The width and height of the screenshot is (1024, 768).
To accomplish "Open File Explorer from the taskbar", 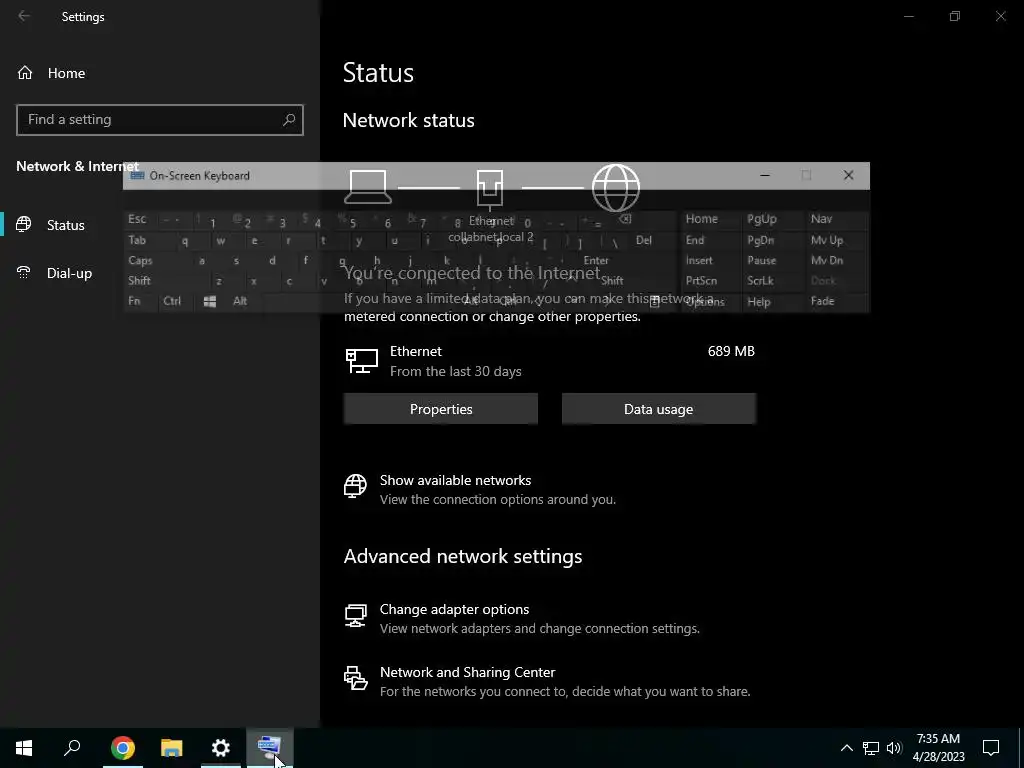I will [x=171, y=748].
